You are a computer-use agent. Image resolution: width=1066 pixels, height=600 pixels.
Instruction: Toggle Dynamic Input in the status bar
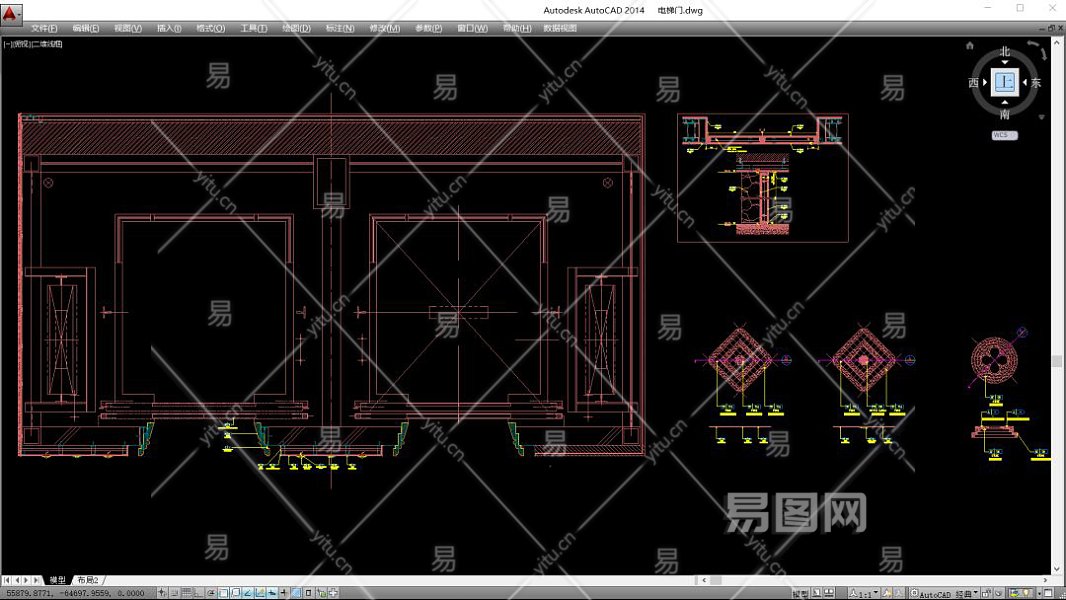pyautogui.click(x=272, y=593)
